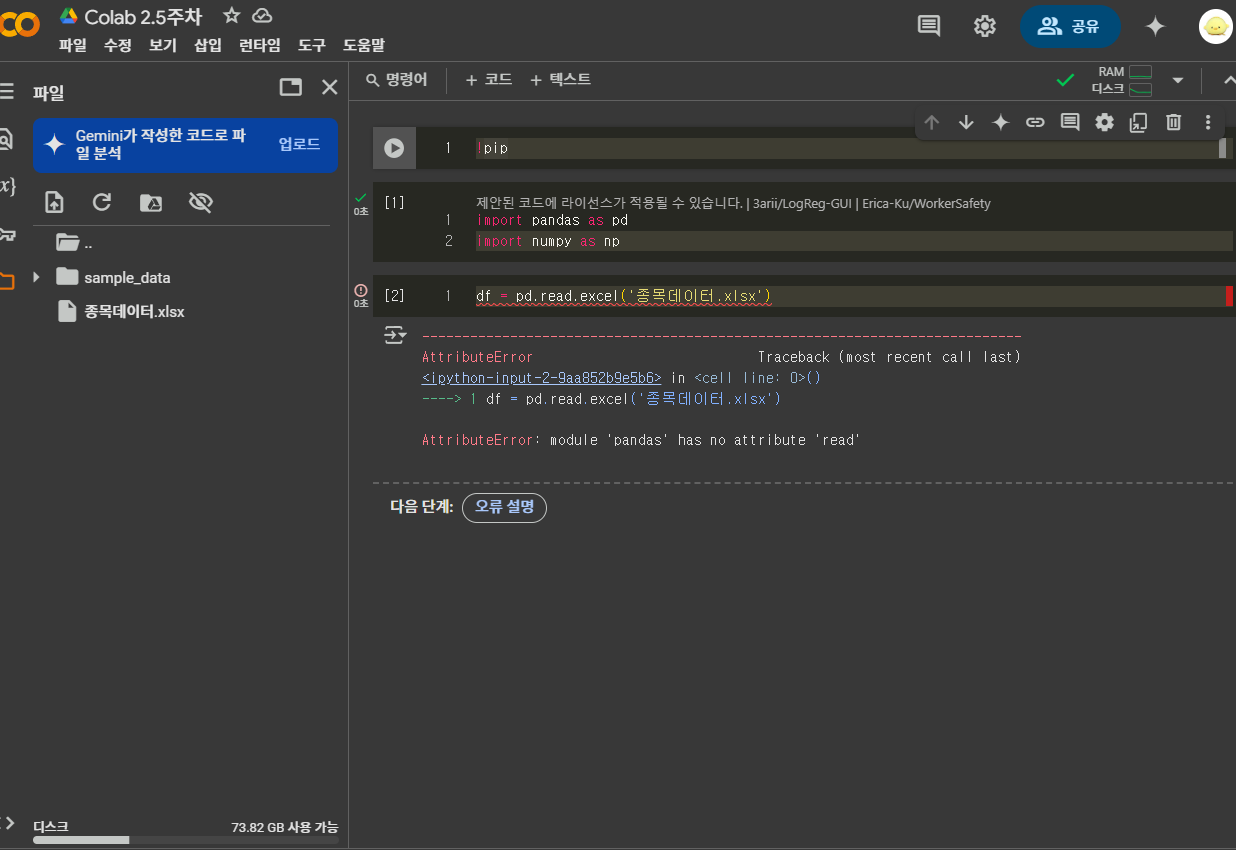This screenshot has width=1236, height=850.
Task: Open the cell editor settings gear
Action: tap(1104, 122)
